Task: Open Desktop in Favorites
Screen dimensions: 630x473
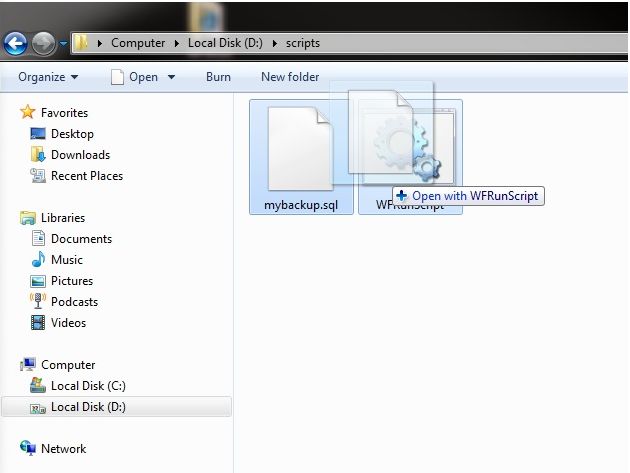Action: point(72,134)
